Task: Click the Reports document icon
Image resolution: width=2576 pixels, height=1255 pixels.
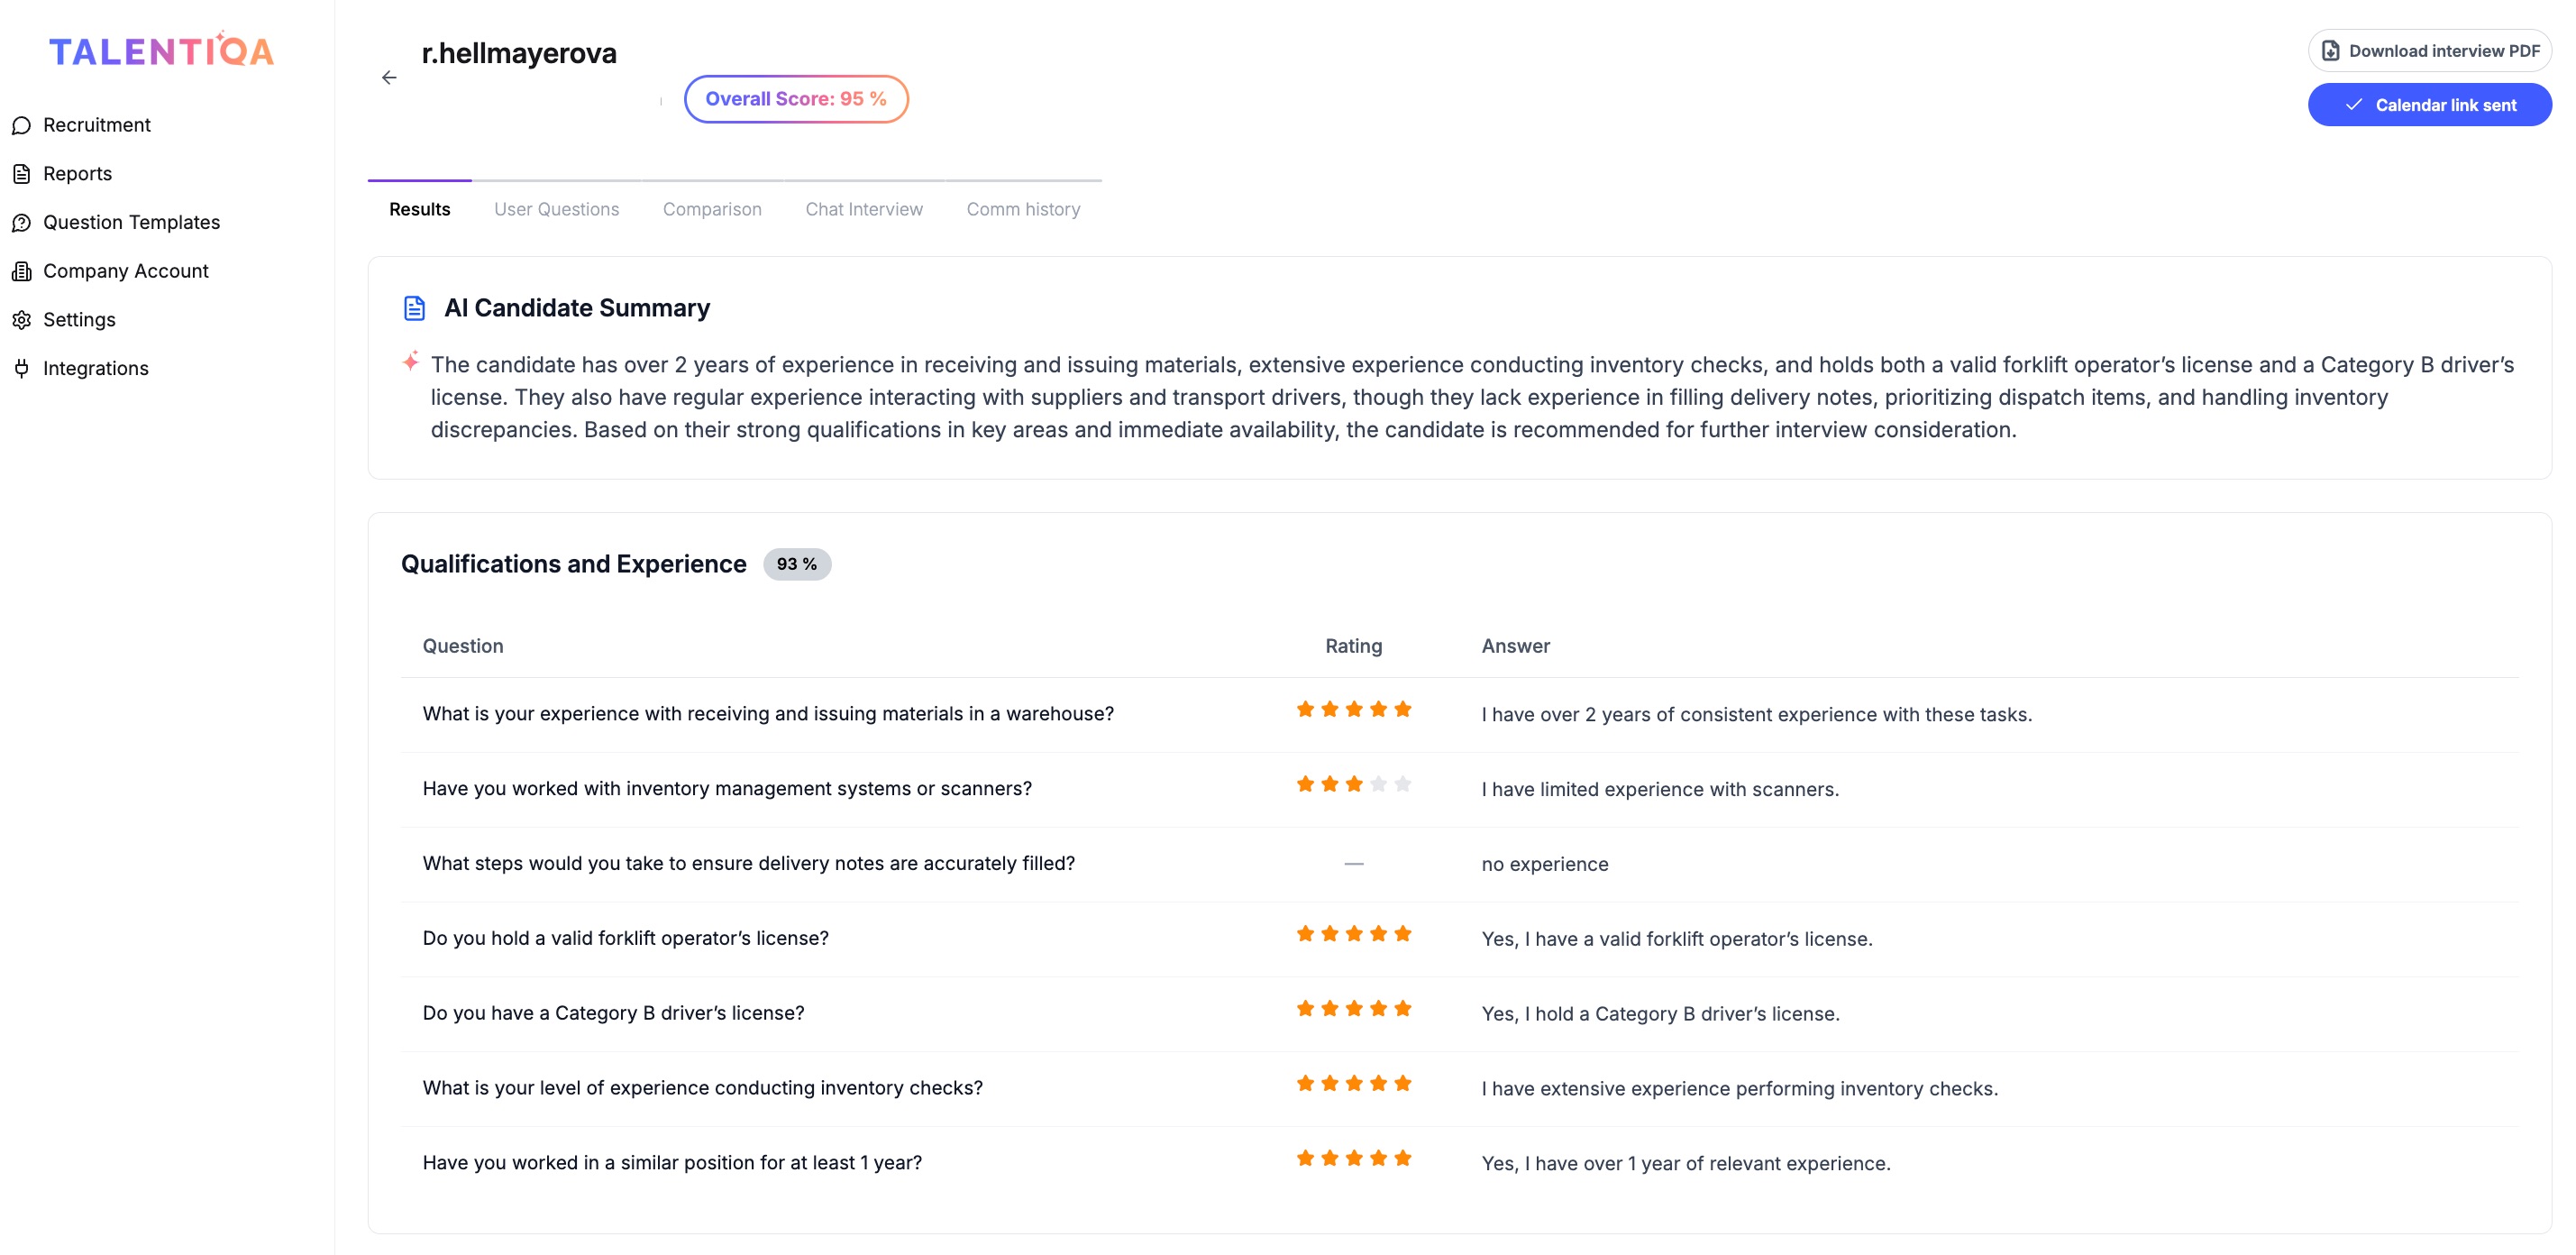Action: [21, 174]
